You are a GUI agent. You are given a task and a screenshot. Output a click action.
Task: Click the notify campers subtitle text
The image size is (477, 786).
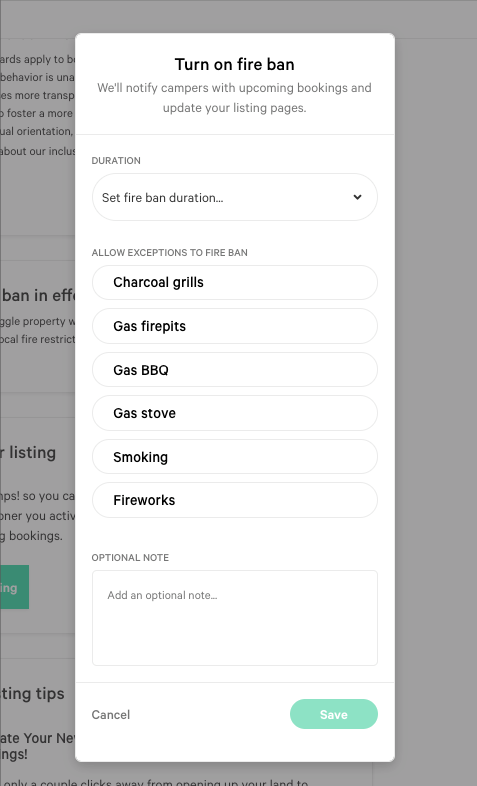click(x=234, y=98)
